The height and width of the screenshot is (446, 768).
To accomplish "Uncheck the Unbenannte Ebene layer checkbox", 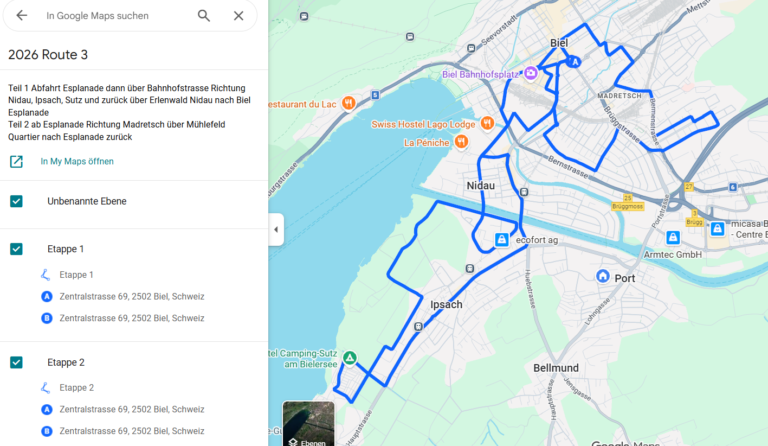I will pos(16,201).
